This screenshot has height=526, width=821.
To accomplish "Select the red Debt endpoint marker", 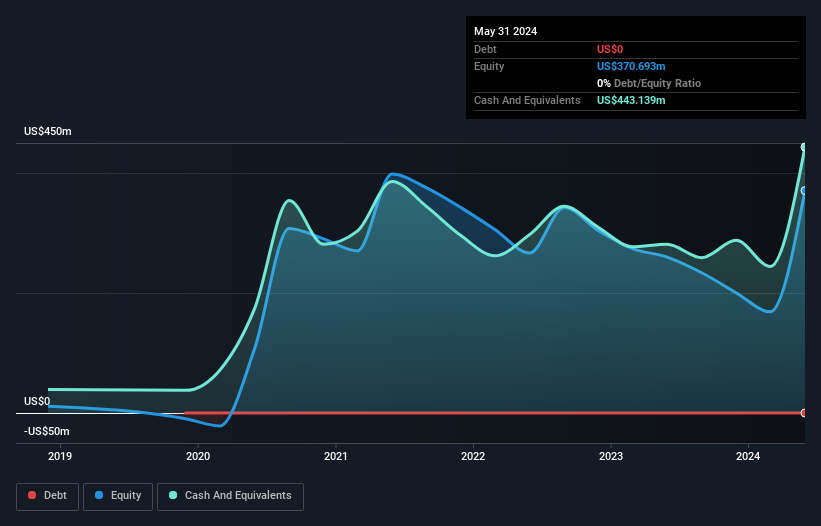I will [804, 413].
